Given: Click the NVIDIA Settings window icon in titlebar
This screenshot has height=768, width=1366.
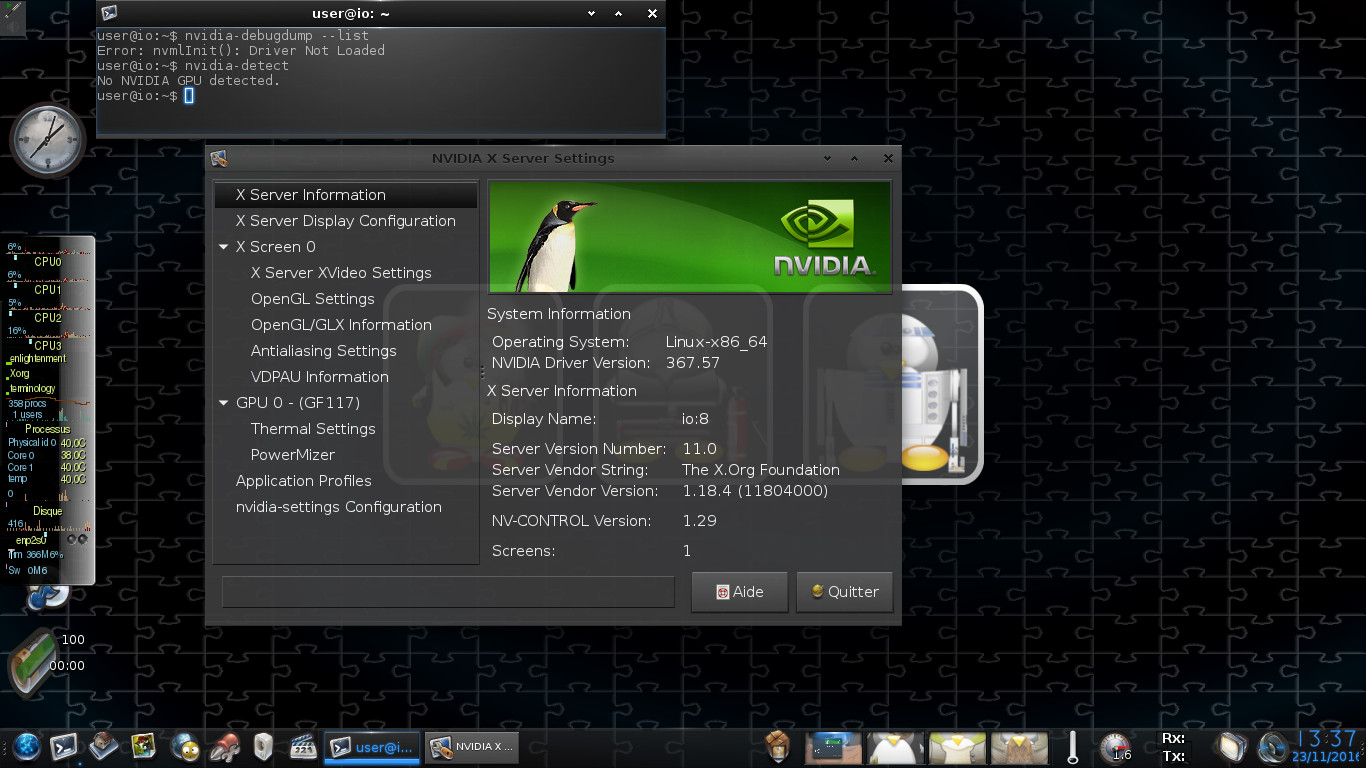Looking at the screenshot, I should tap(219, 158).
